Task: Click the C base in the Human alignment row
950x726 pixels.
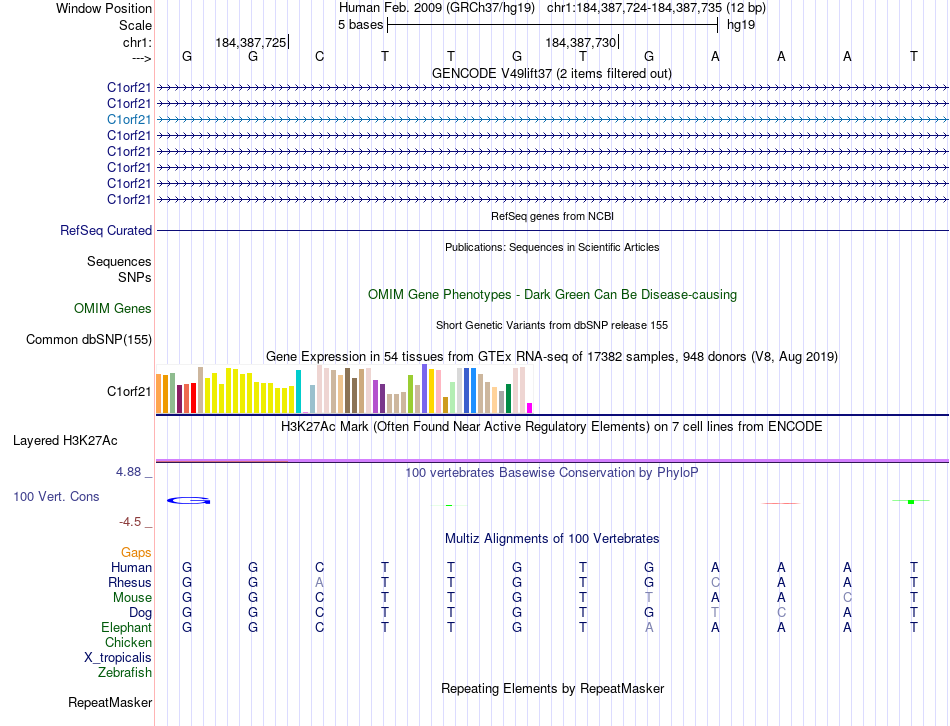Action: point(319,567)
